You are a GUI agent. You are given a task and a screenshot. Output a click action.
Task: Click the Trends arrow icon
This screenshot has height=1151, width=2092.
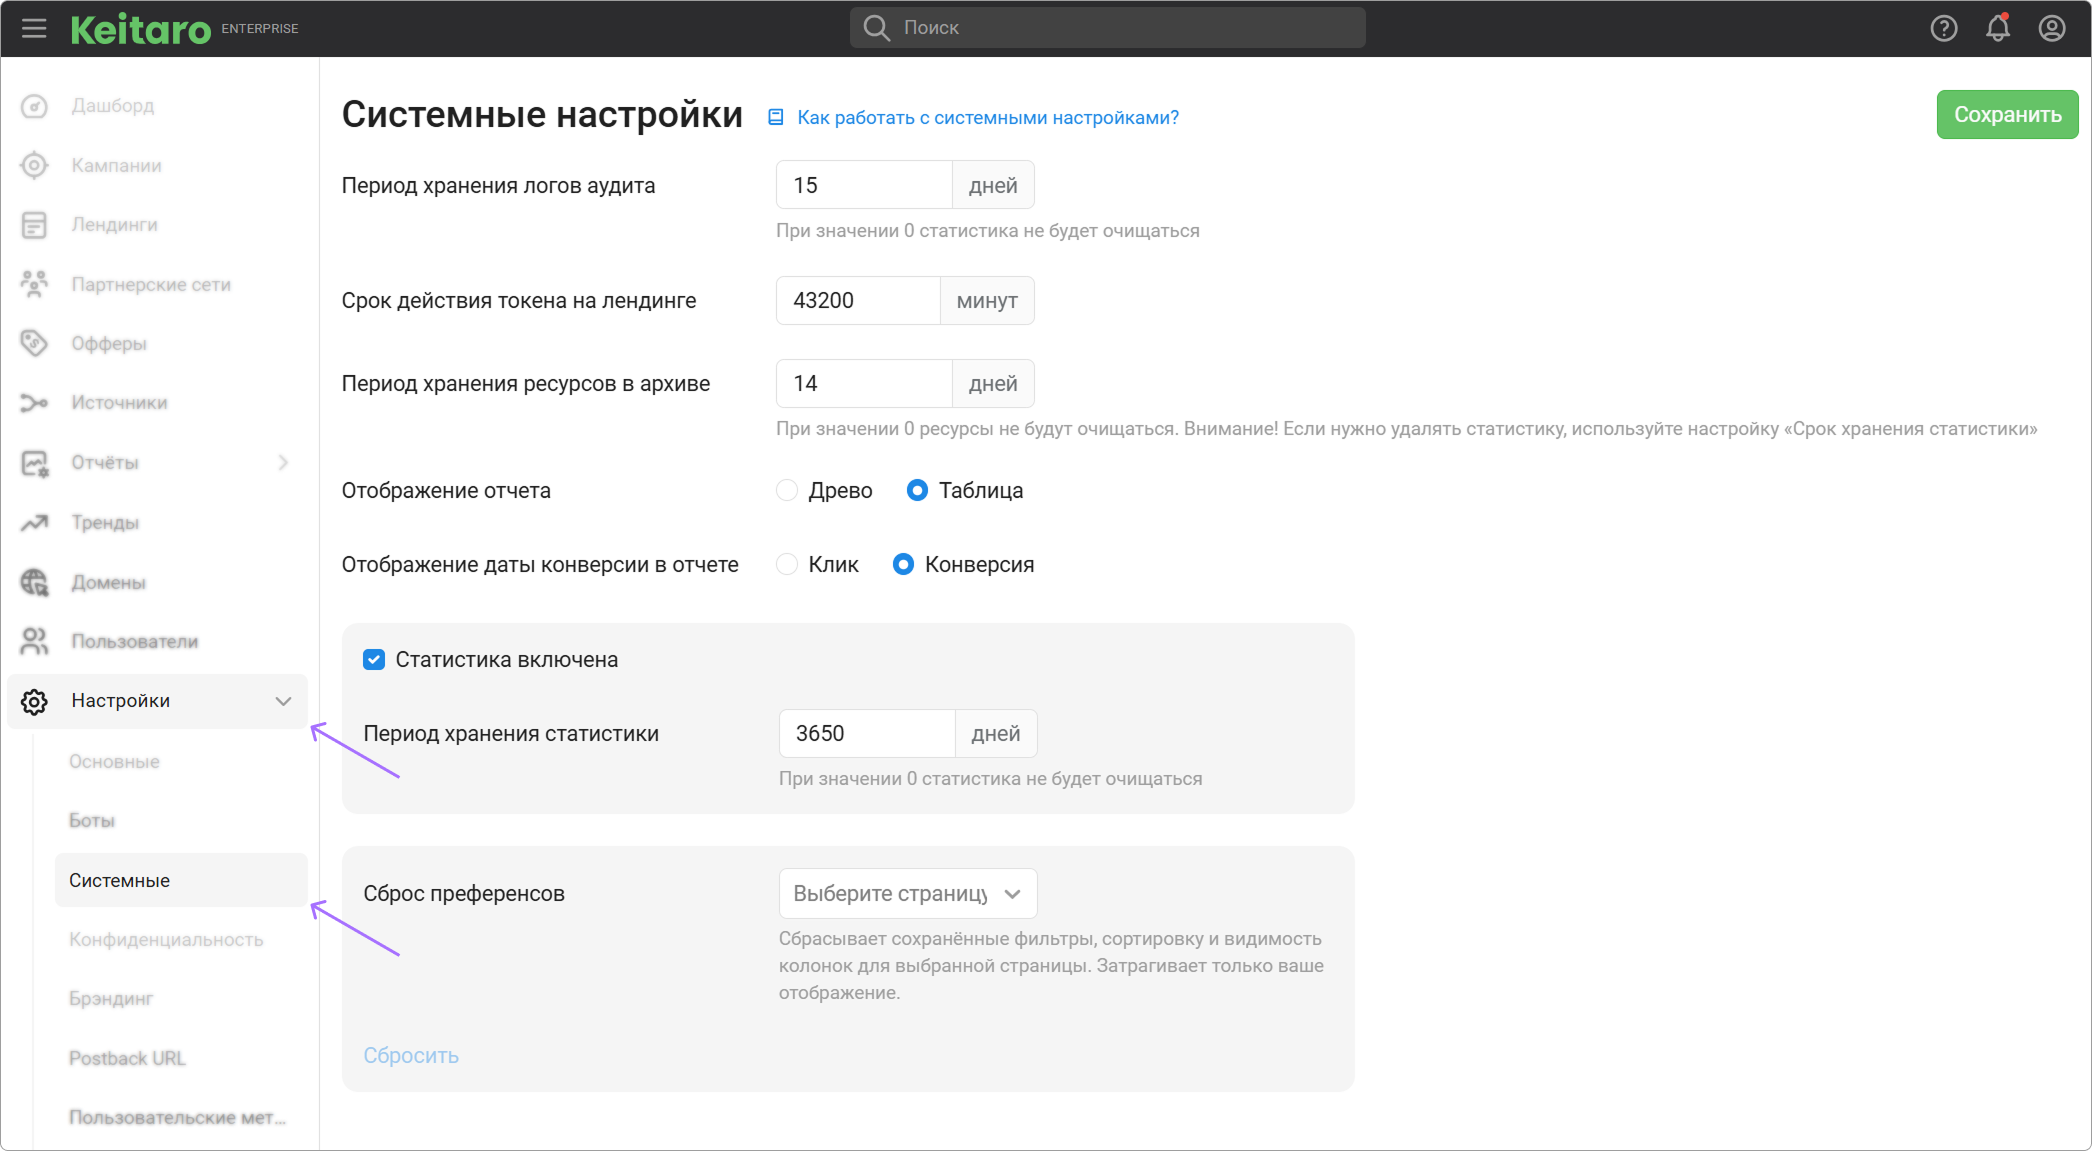click(x=34, y=522)
